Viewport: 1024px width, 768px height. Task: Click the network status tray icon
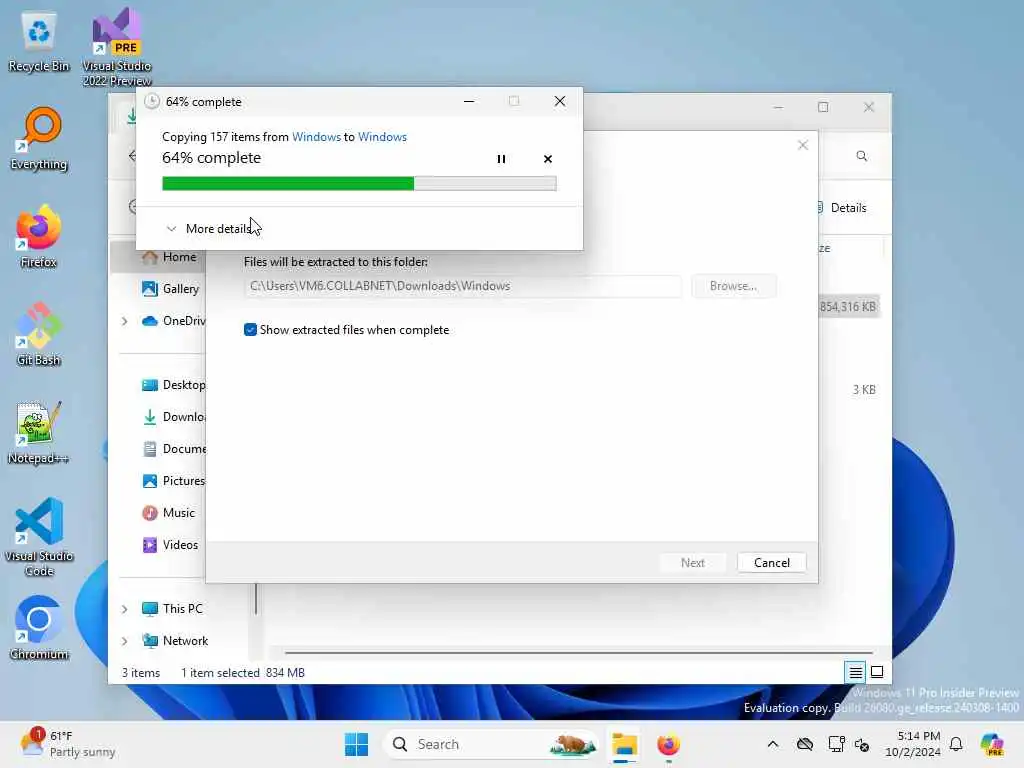[836, 744]
